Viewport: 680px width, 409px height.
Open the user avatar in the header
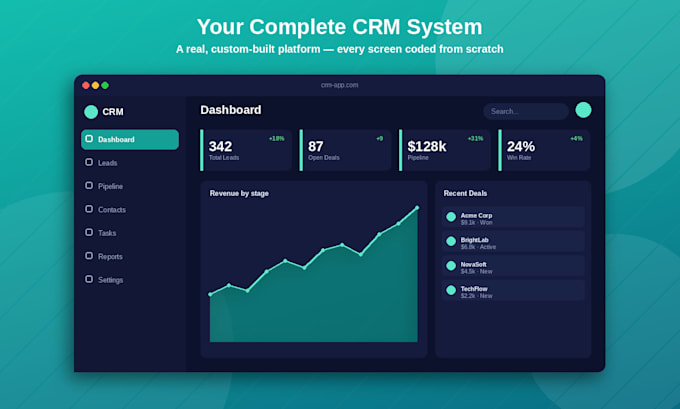click(x=583, y=110)
